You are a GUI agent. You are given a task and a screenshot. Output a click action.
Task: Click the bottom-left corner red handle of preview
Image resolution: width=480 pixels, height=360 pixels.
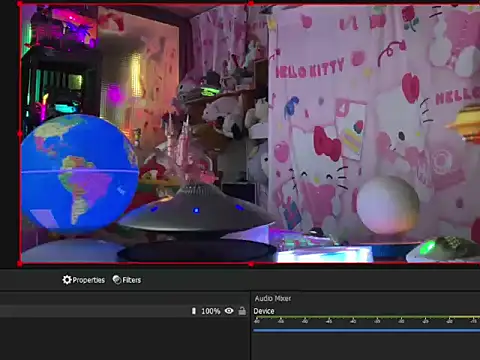point(20,264)
